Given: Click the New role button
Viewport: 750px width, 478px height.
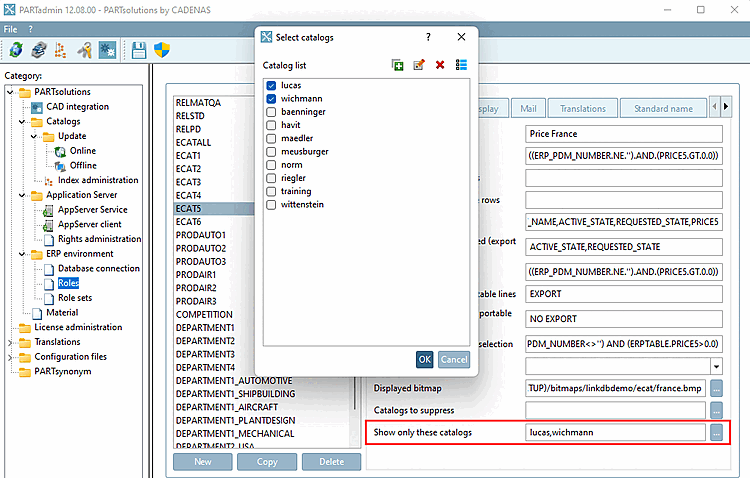Looking at the screenshot, I should click(203, 462).
